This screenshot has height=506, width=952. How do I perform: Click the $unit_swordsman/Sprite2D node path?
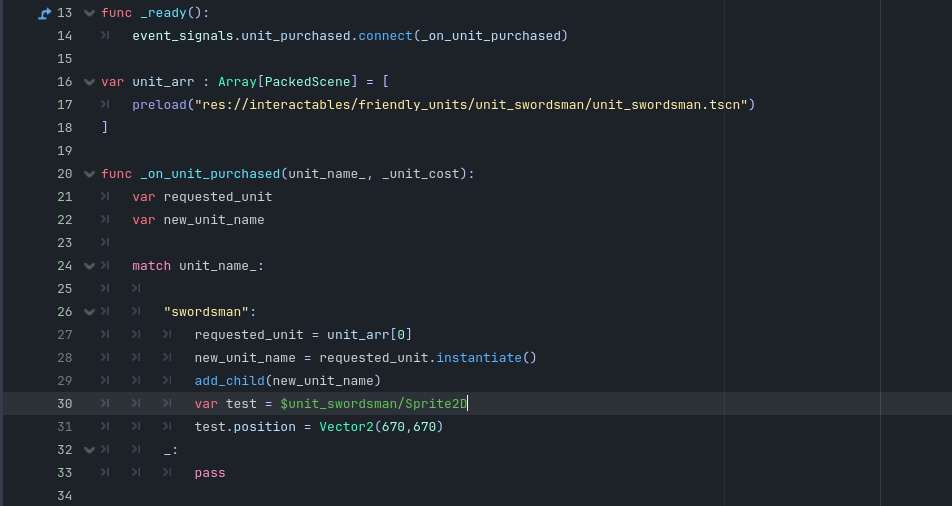[x=373, y=404]
